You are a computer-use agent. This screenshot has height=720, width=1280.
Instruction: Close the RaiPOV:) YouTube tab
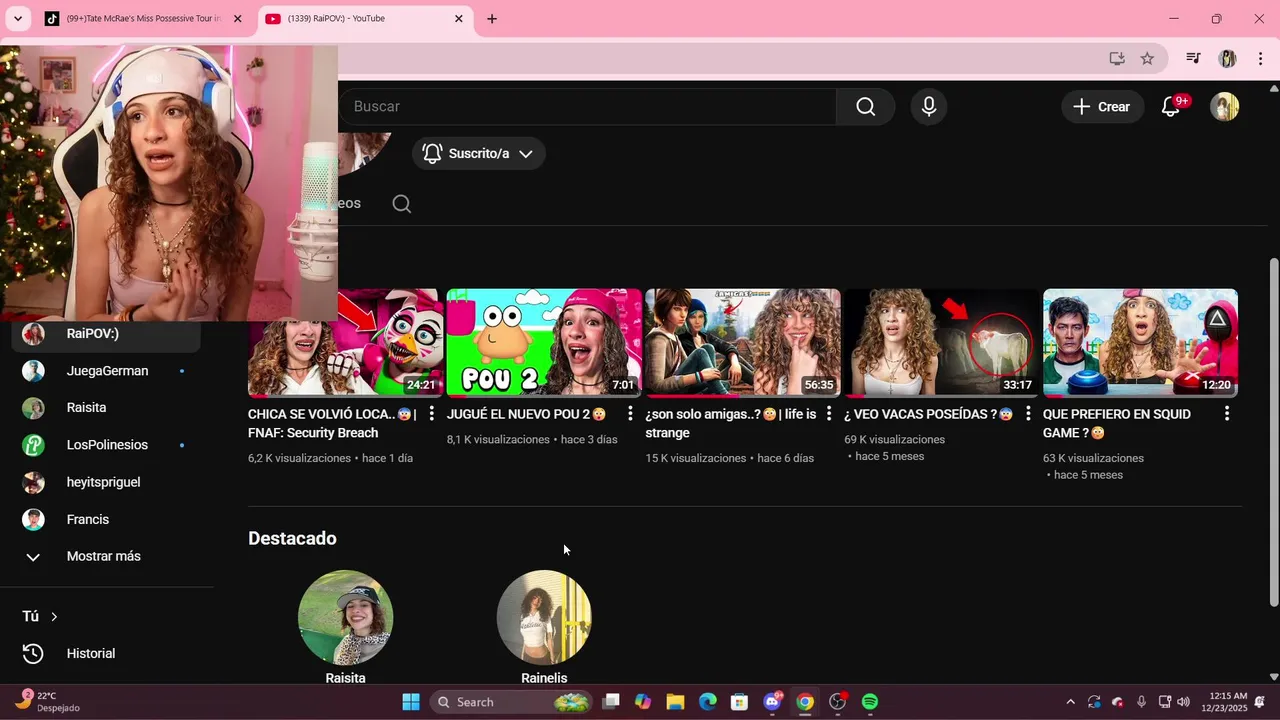tap(459, 19)
